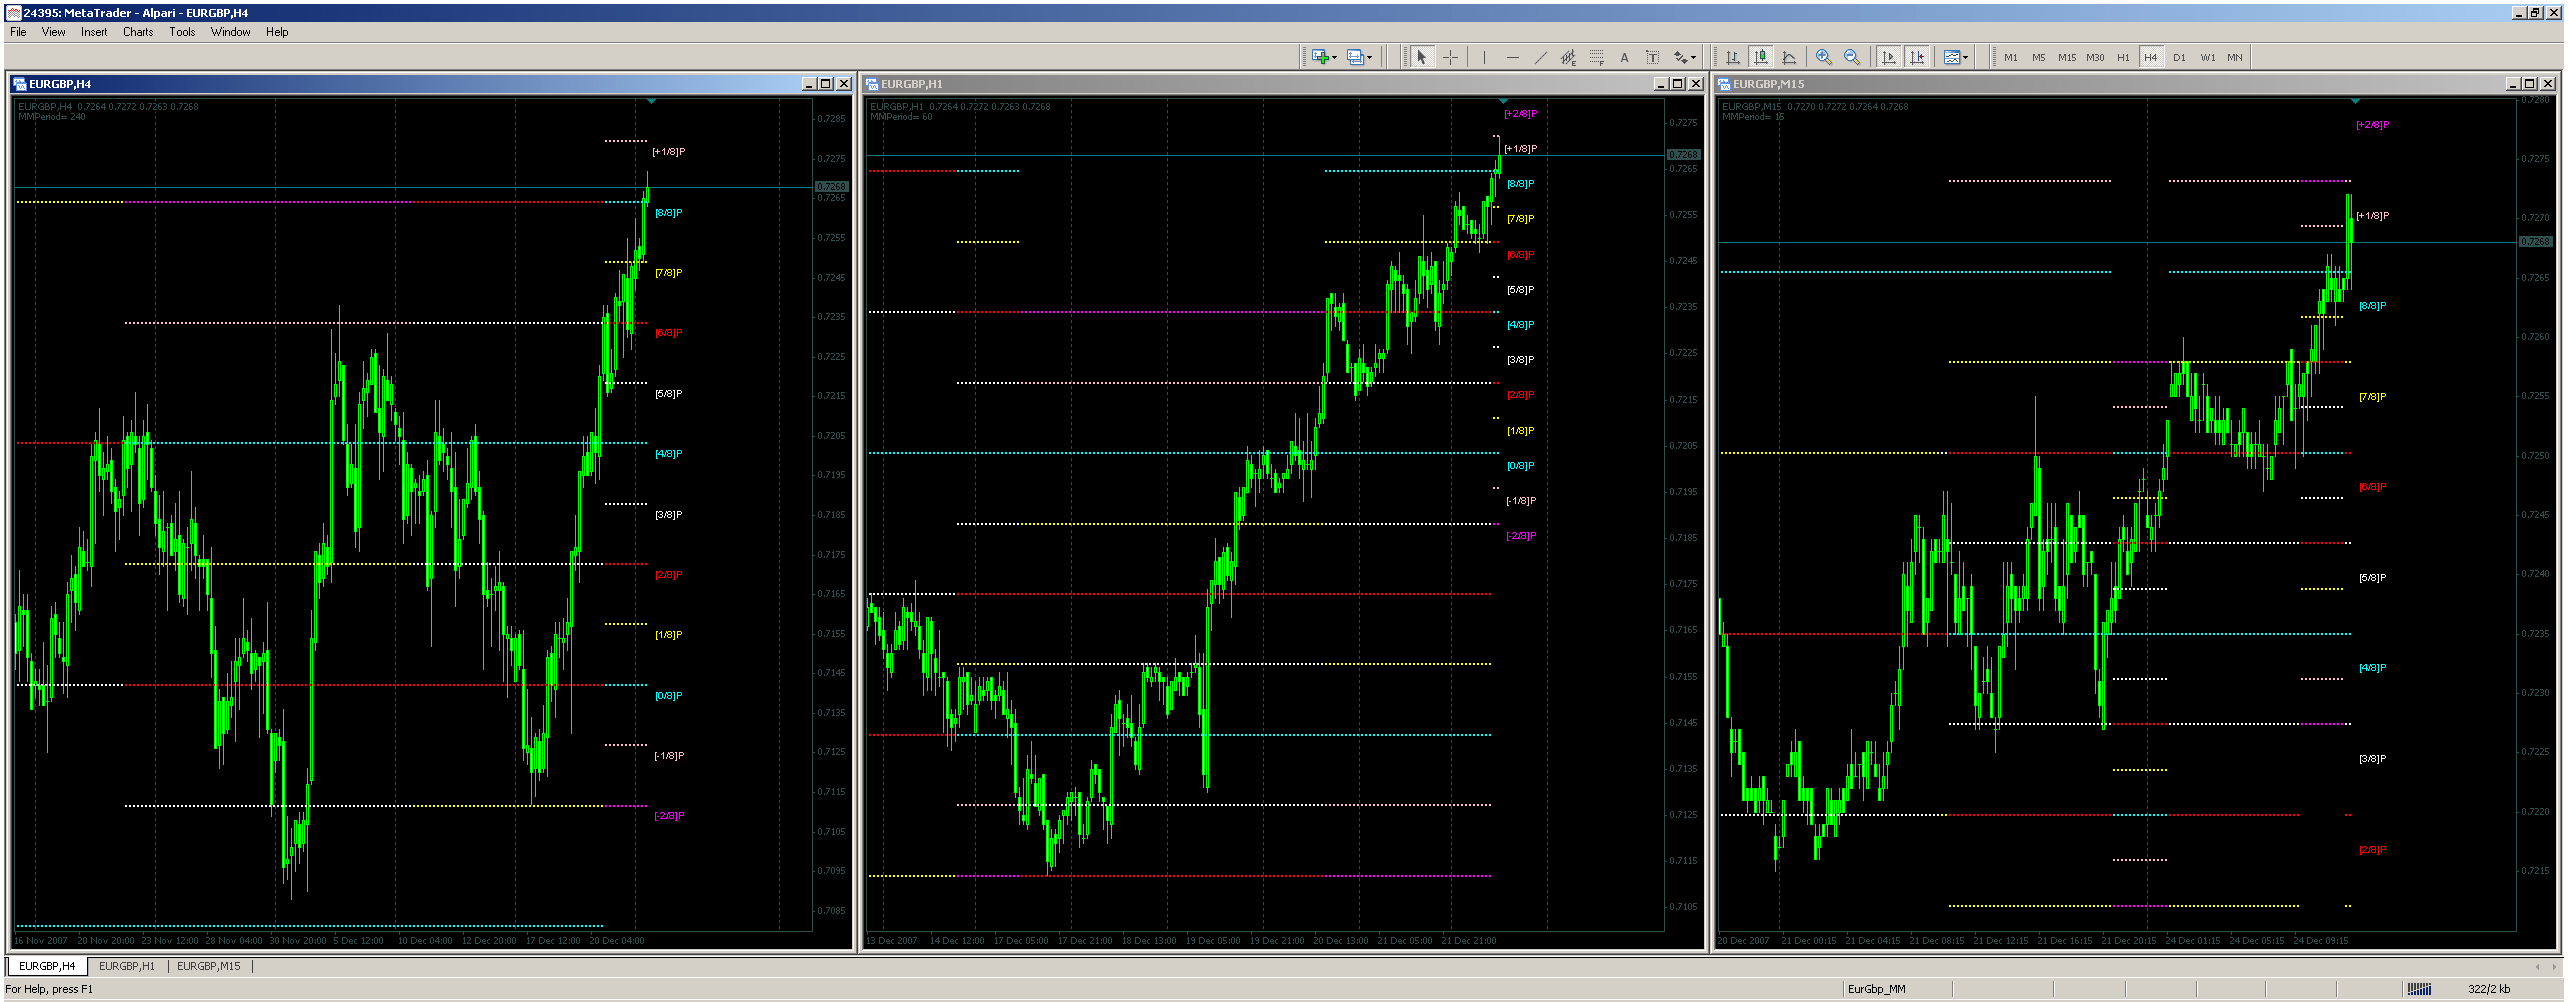
Task: Click the EURGBP,H1 chart window title bar
Action: [x=1284, y=84]
